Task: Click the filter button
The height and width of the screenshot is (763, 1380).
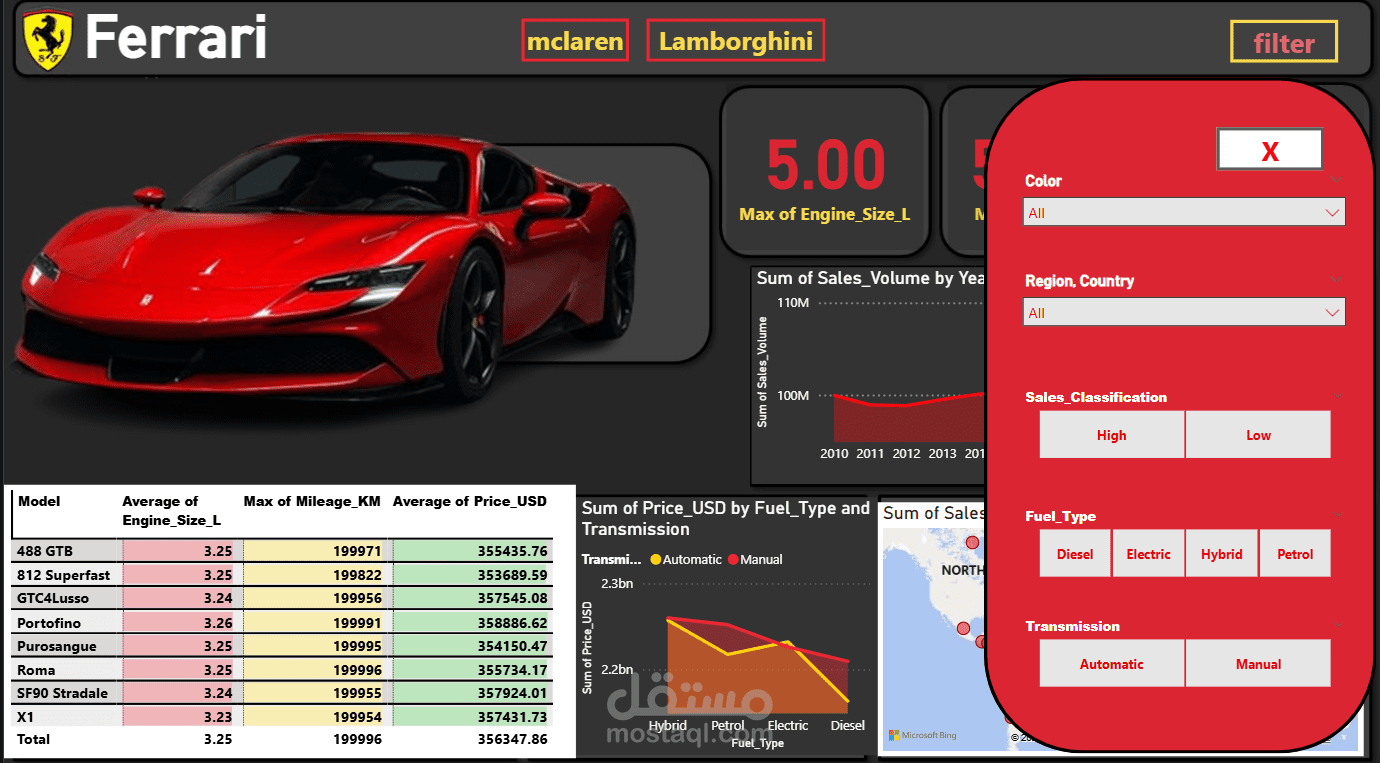Action: point(1284,43)
